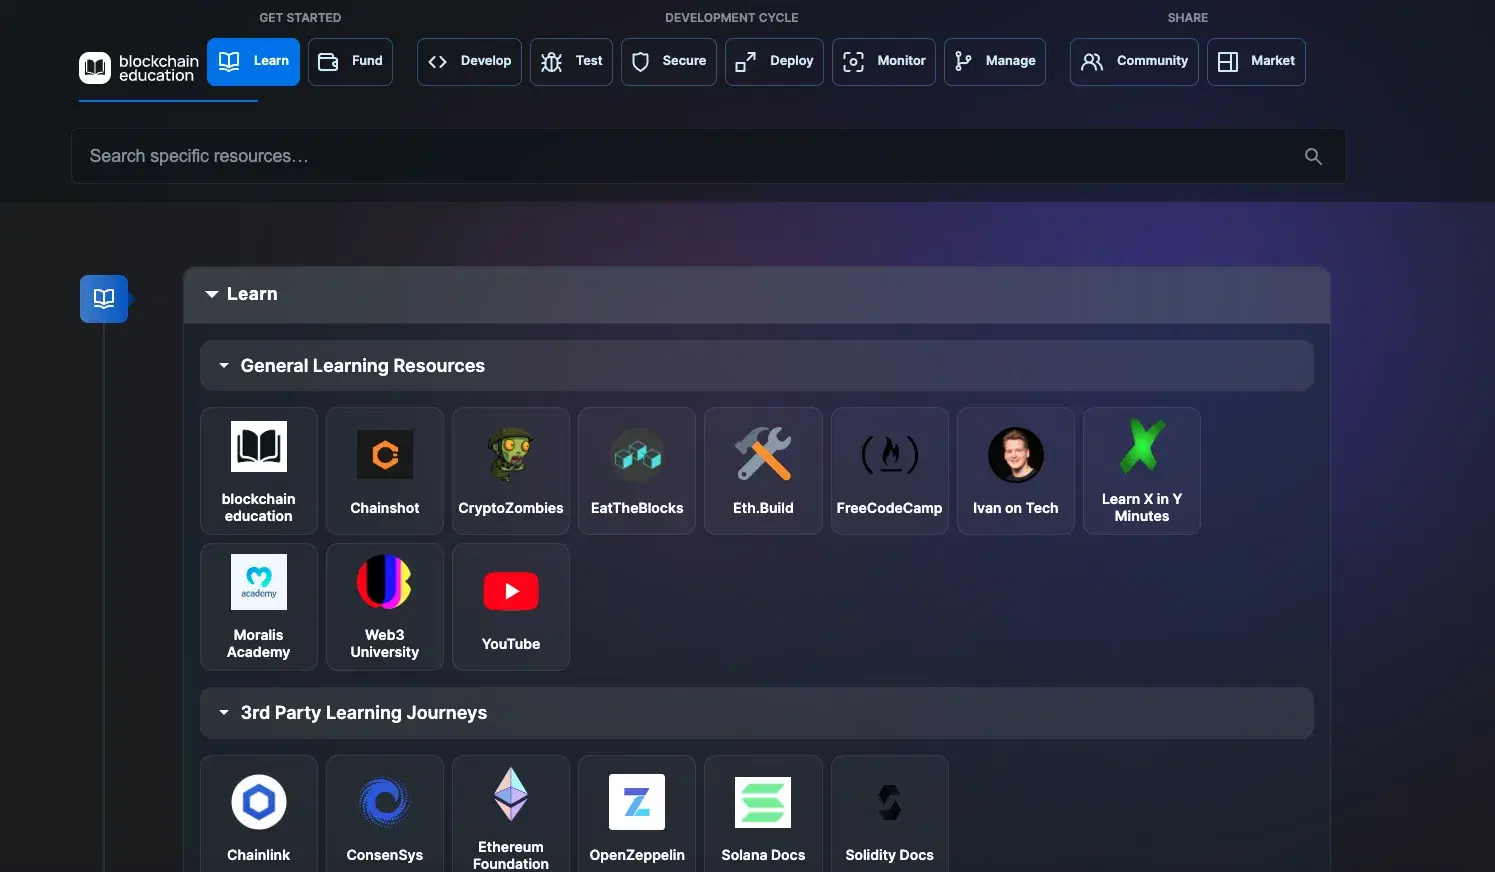This screenshot has width=1495, height=872.
Task: Open the Moralis Academy resource
Action: pyautogui.click(x=259, y=607)
